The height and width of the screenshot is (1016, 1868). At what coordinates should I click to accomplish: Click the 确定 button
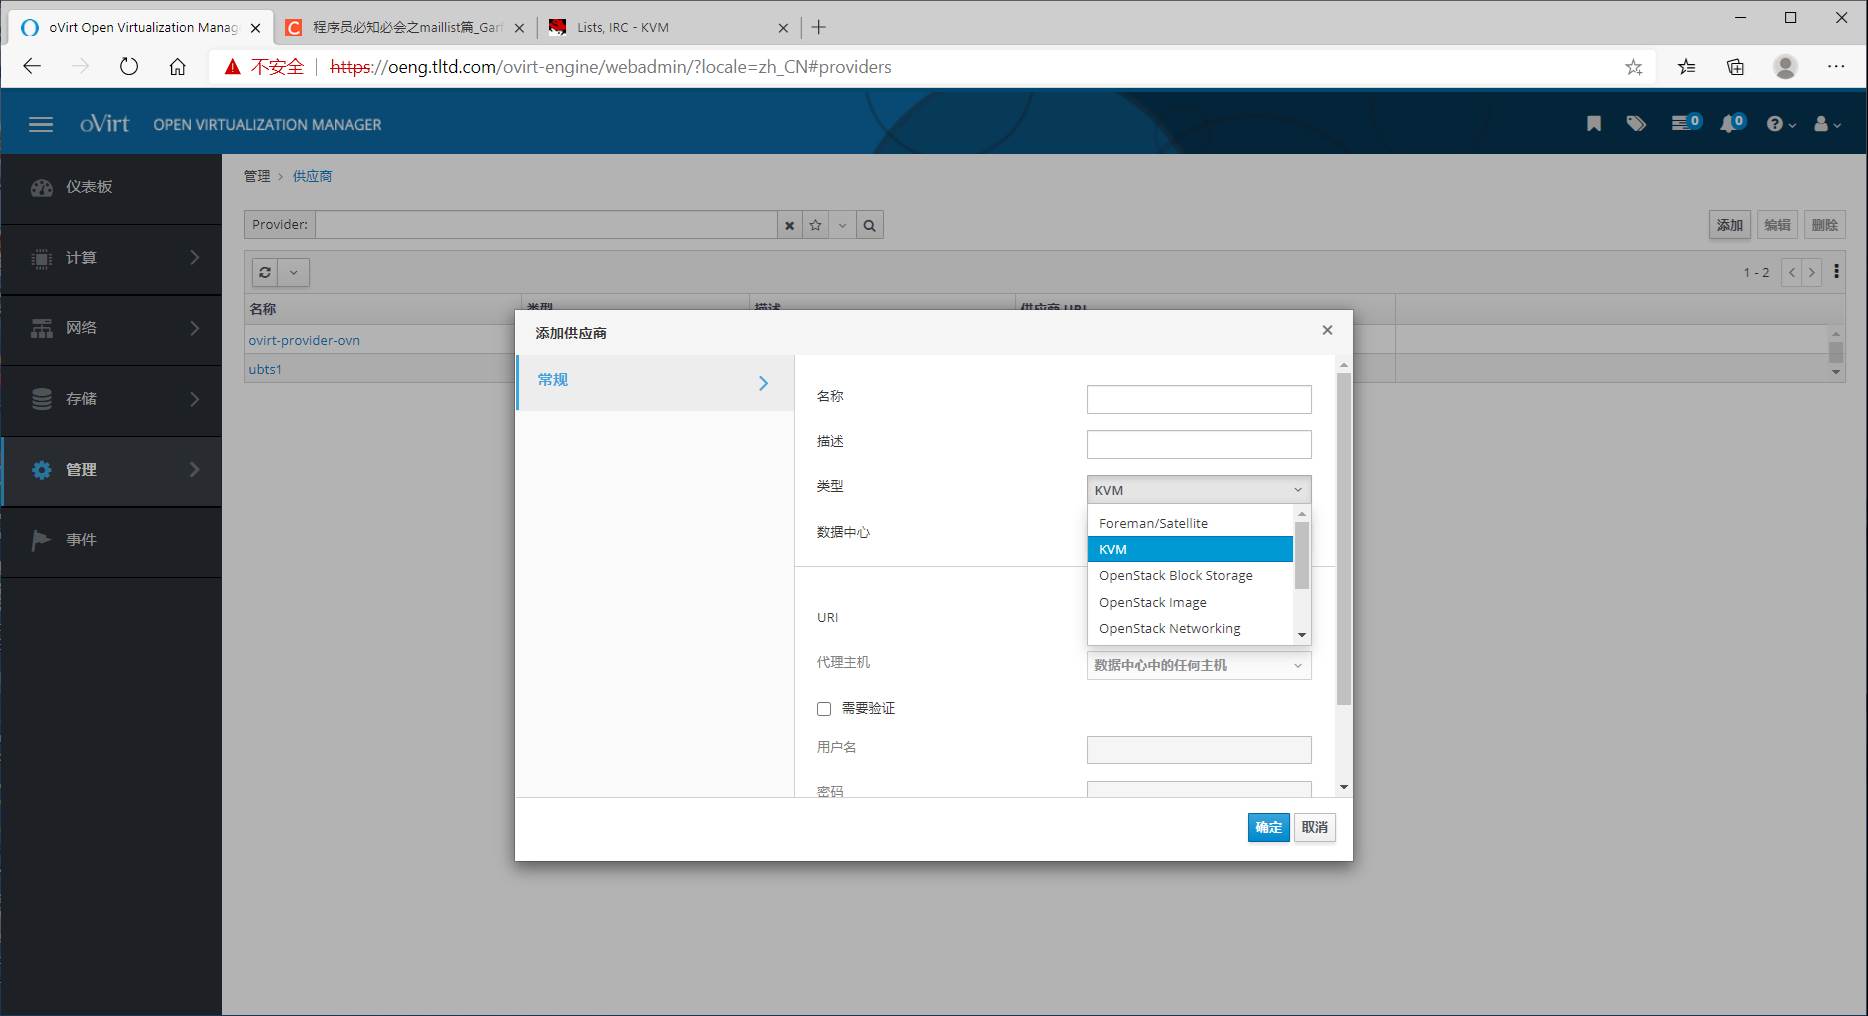point(1268,827)
